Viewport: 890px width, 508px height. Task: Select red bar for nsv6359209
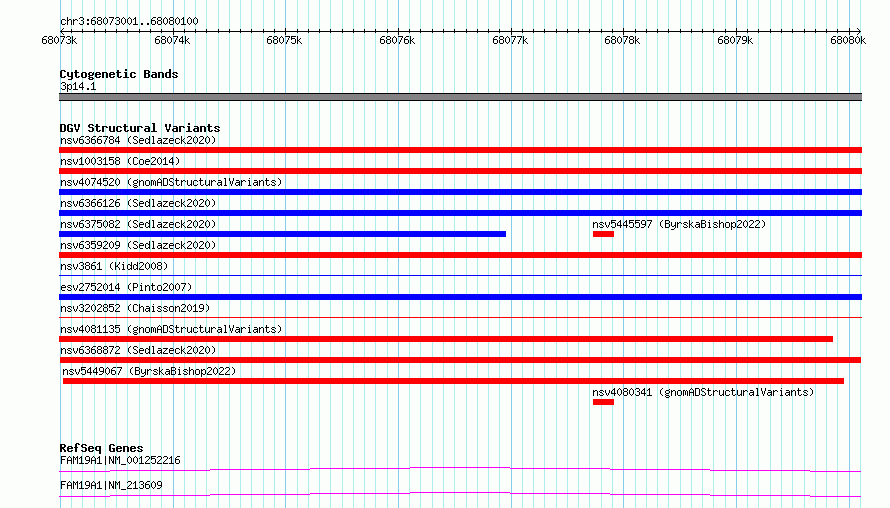[x=460, y=255]
